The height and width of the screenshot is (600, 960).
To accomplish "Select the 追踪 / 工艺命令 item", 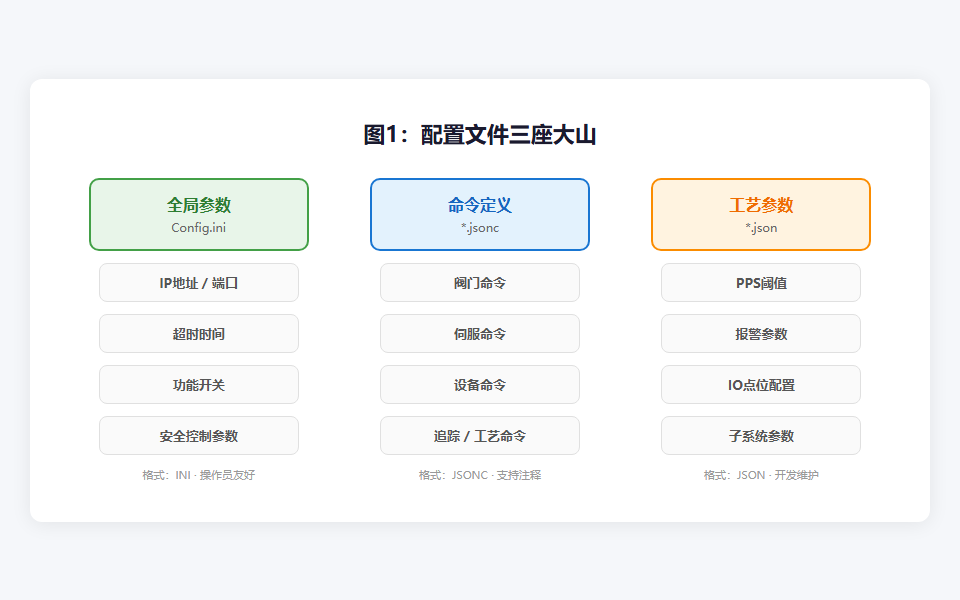I will (480, 436).
